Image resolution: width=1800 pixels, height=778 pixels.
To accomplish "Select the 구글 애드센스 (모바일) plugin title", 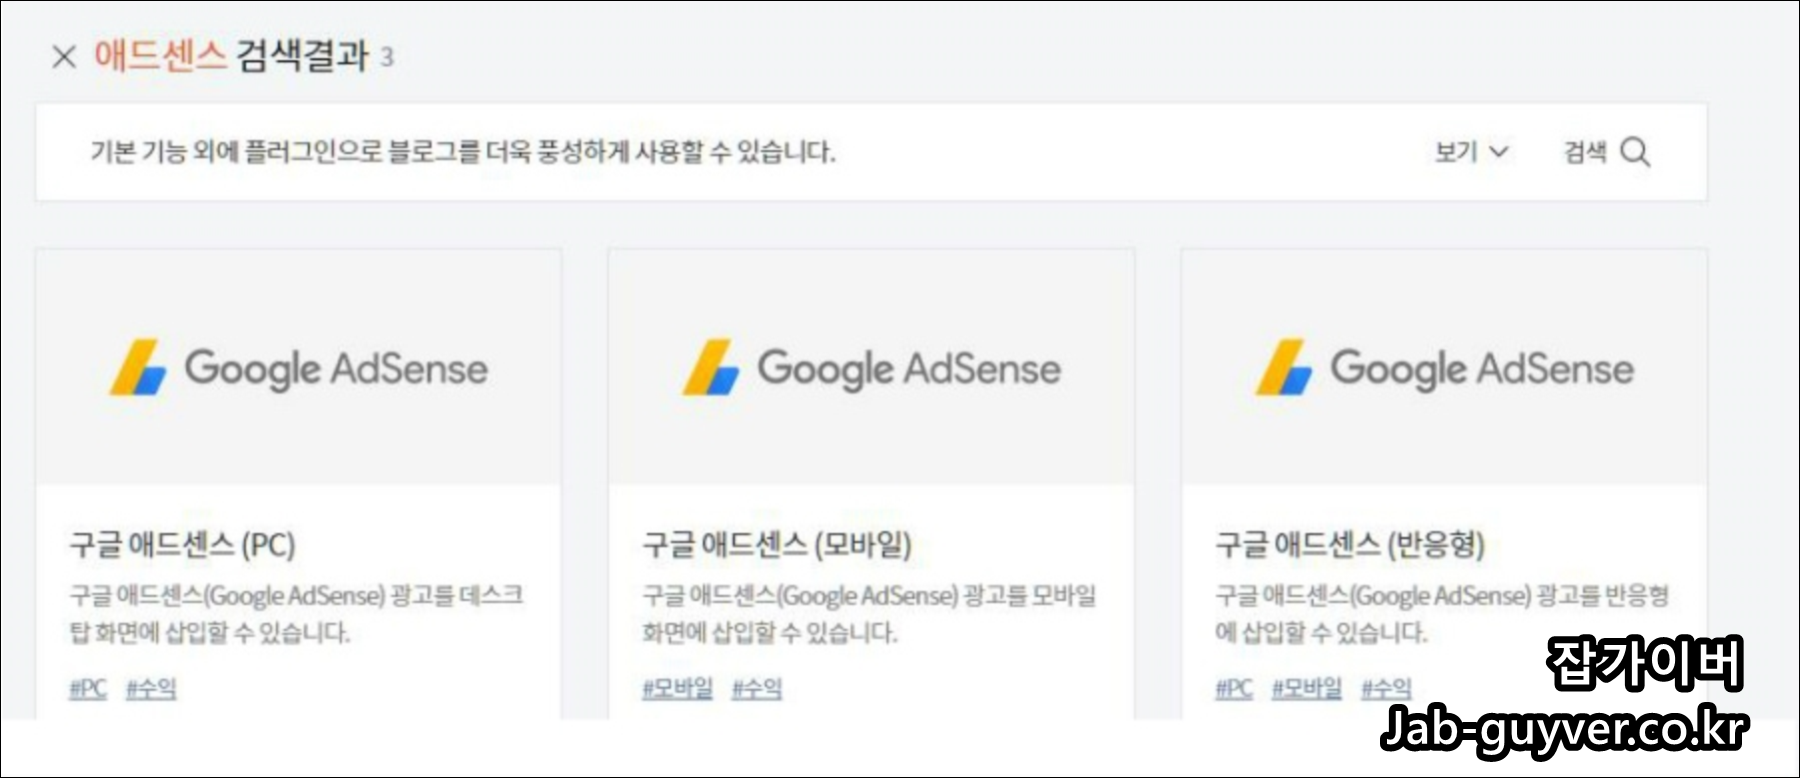I will pos(777,545).
